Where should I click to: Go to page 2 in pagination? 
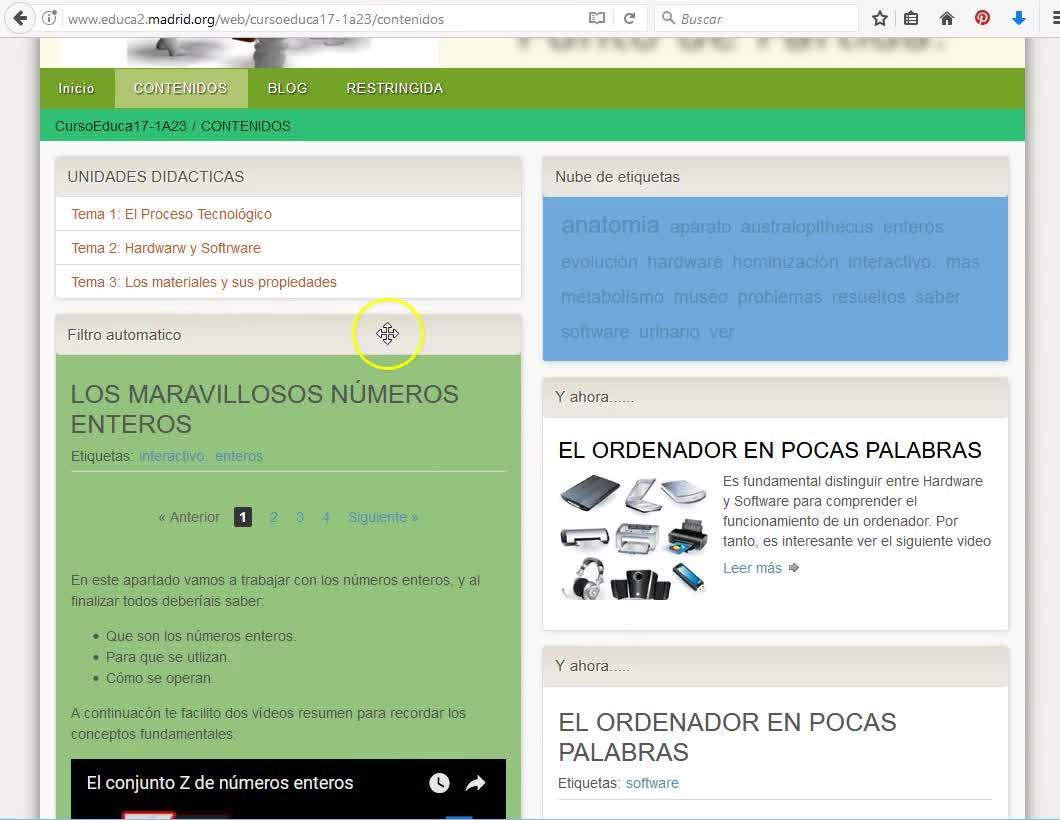[273, 517]
